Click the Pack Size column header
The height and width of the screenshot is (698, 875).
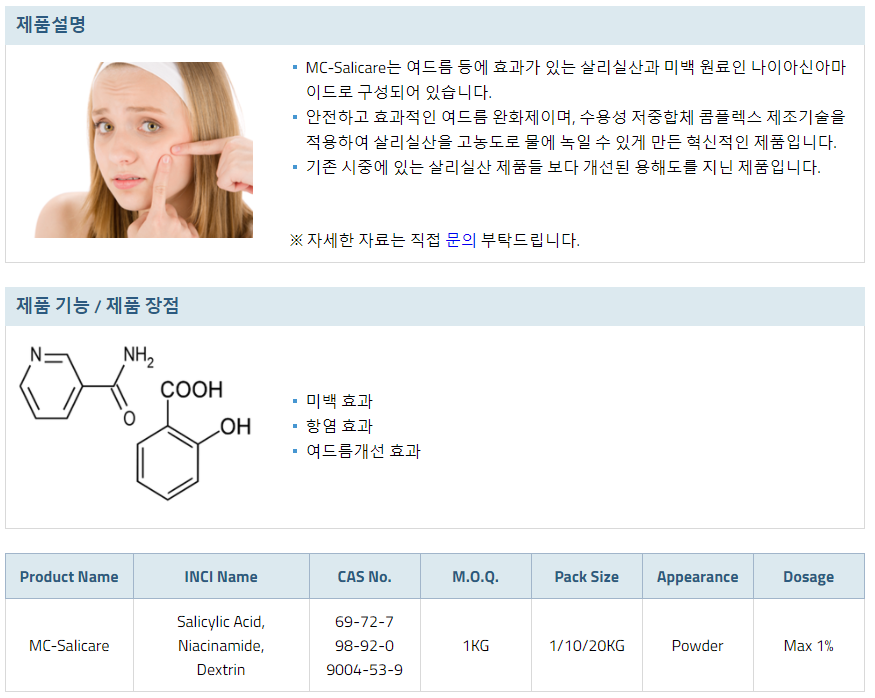(586, 576)
